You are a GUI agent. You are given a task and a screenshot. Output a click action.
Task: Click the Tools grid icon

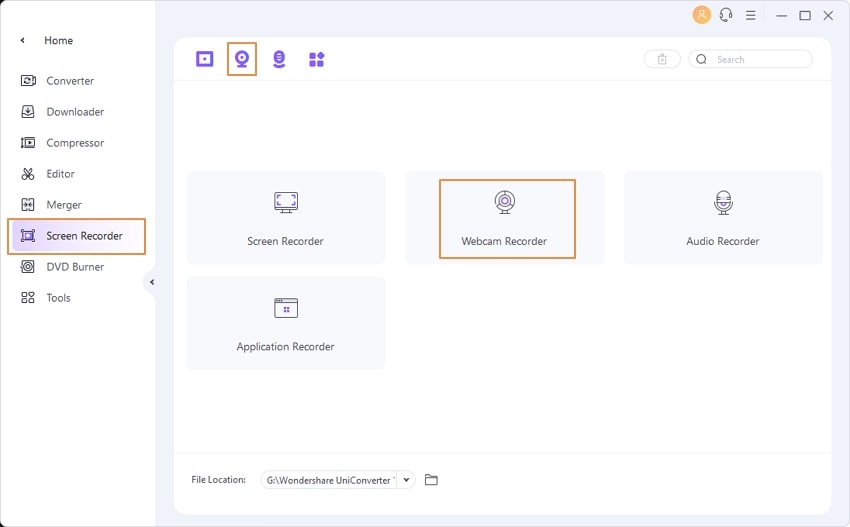pos(28,298)
